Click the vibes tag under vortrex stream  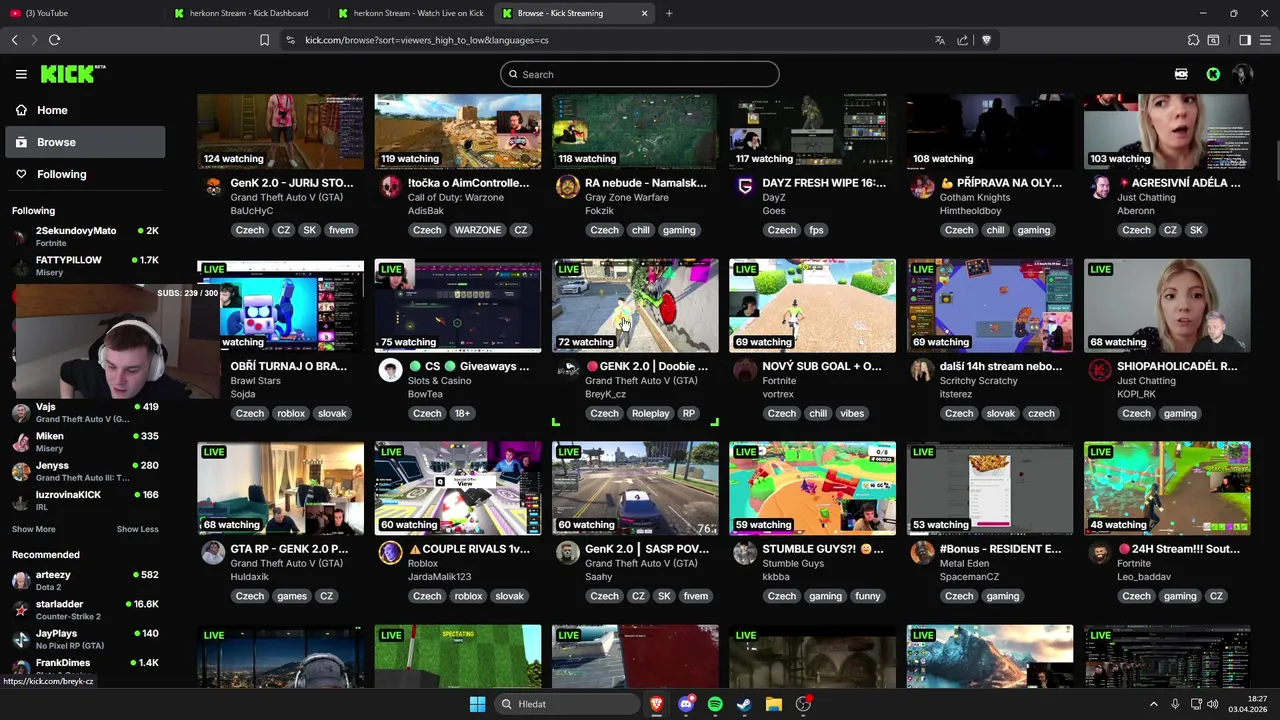point(852,413)
